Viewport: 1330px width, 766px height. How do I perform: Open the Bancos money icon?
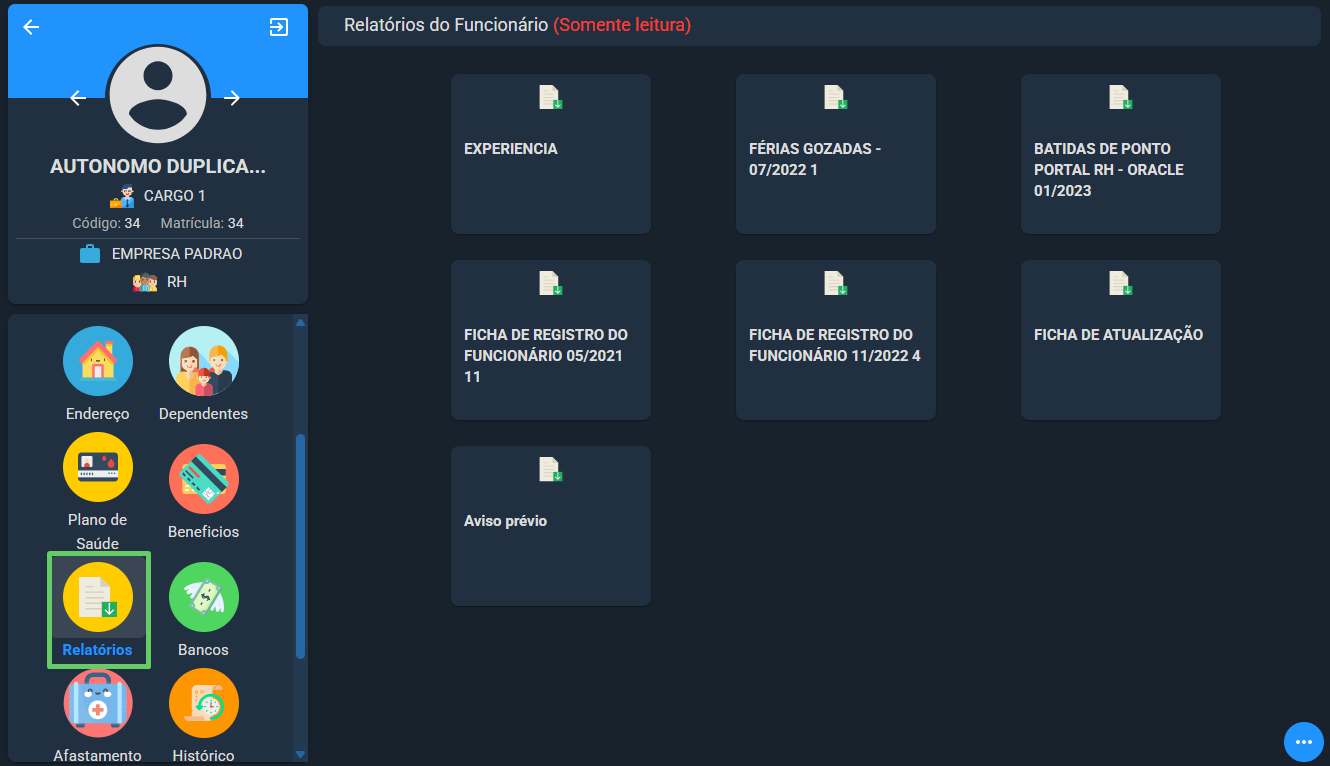click(x=204, y=597)
